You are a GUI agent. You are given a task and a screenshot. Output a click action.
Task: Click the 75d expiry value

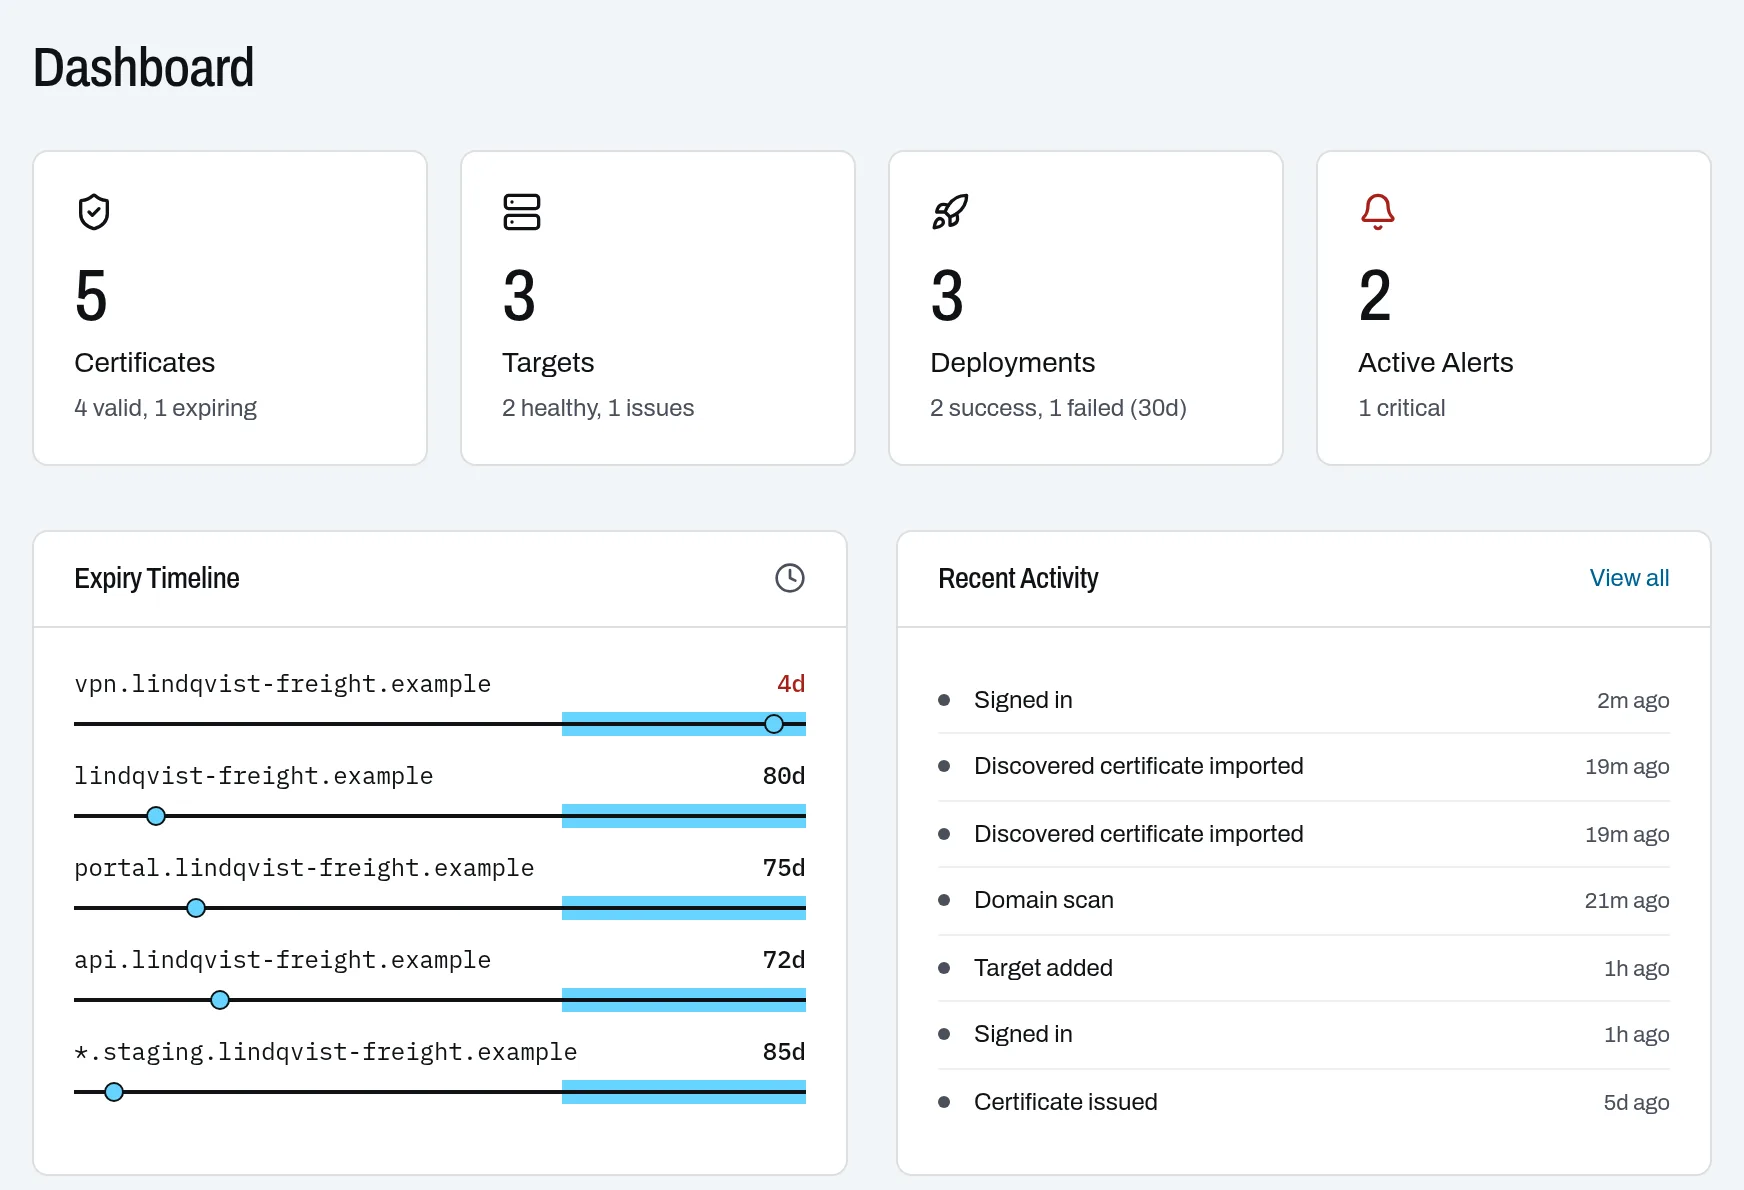(784, 868)
